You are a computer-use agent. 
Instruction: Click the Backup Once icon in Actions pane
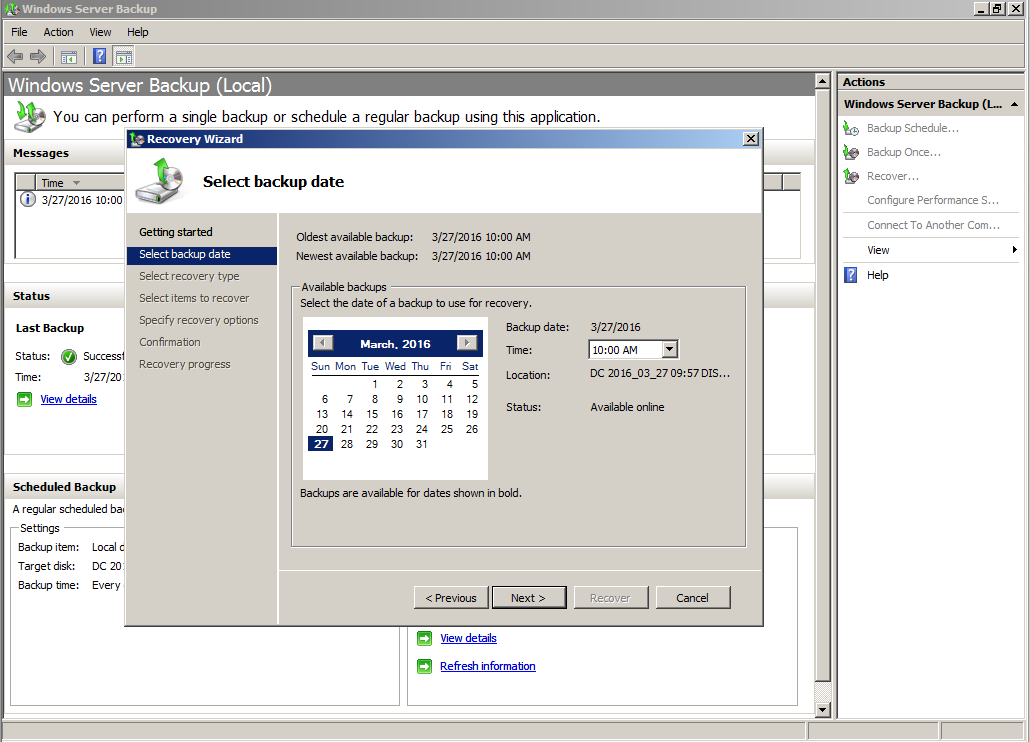[x=851, y=152]
